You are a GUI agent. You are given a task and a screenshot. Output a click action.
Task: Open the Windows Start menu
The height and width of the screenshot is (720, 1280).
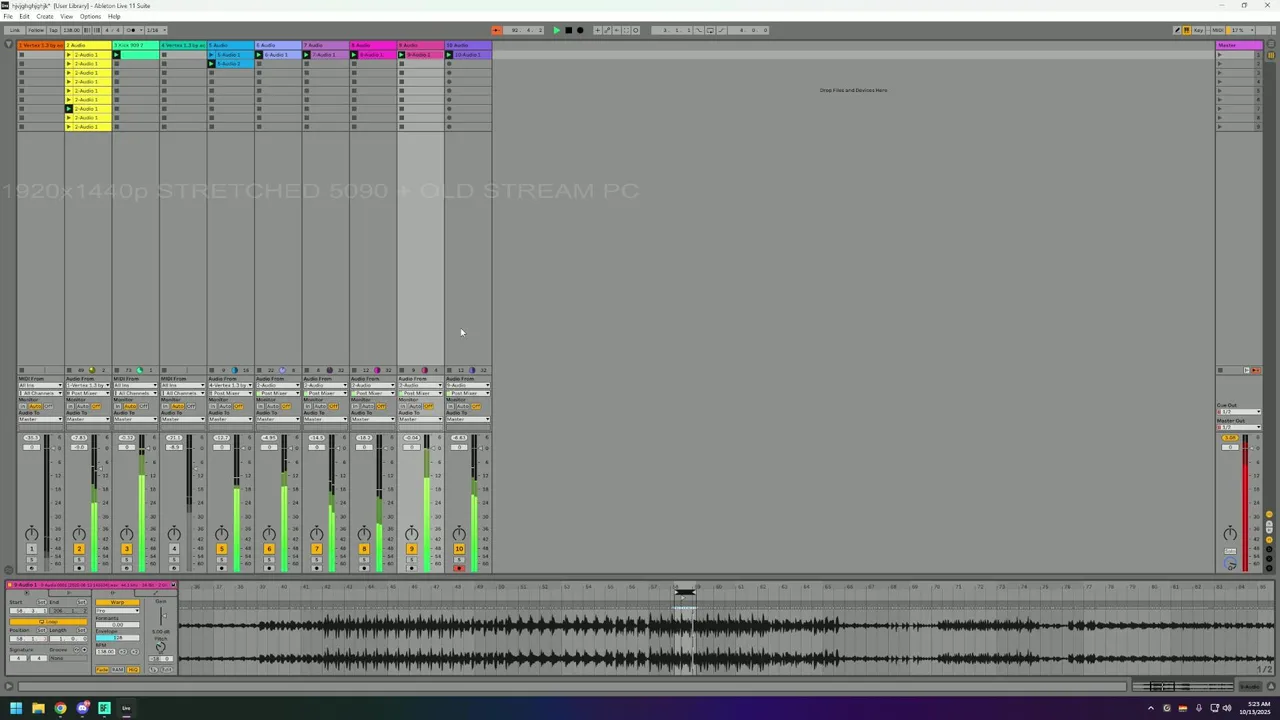tap(16, 708)
